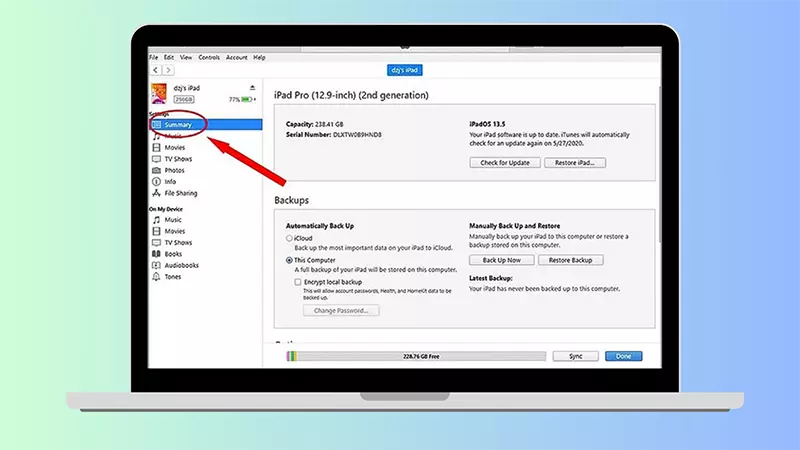
Task: Eject dzj's iPad via eject icon
Action: click(x=252, y=88)
